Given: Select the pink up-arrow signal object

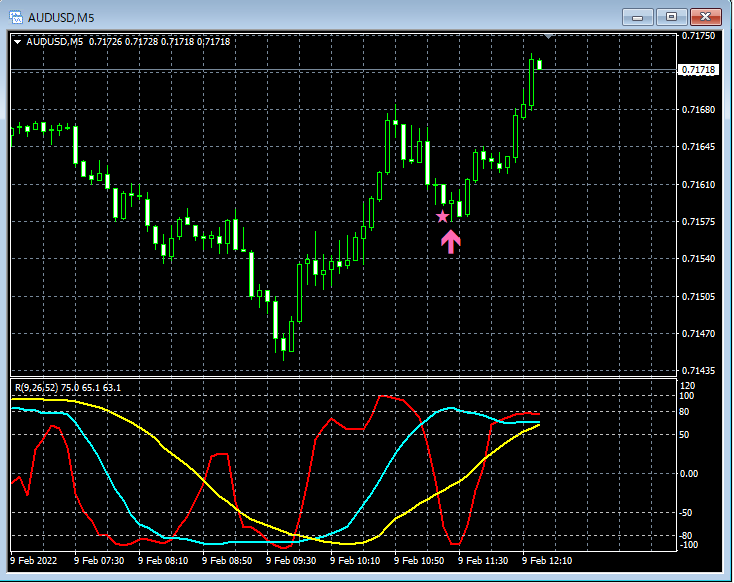Looking at the screenshot, I should 451,242.
